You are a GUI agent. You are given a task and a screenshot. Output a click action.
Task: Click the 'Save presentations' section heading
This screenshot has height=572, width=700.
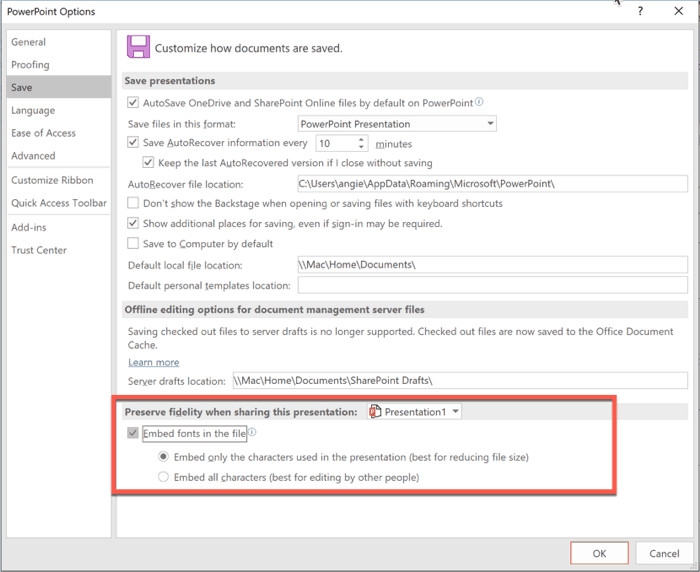click(170, 81)
